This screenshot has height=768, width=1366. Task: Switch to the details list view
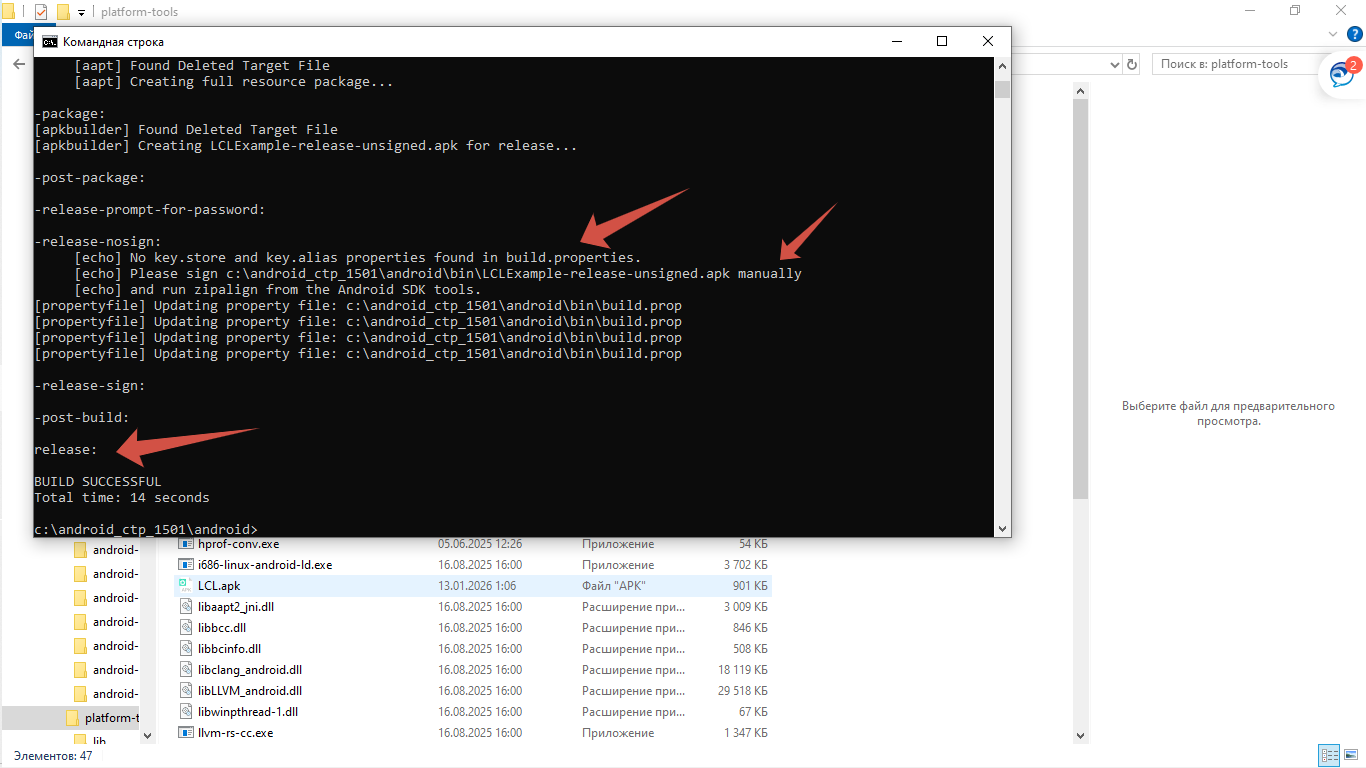[1330, 756]
